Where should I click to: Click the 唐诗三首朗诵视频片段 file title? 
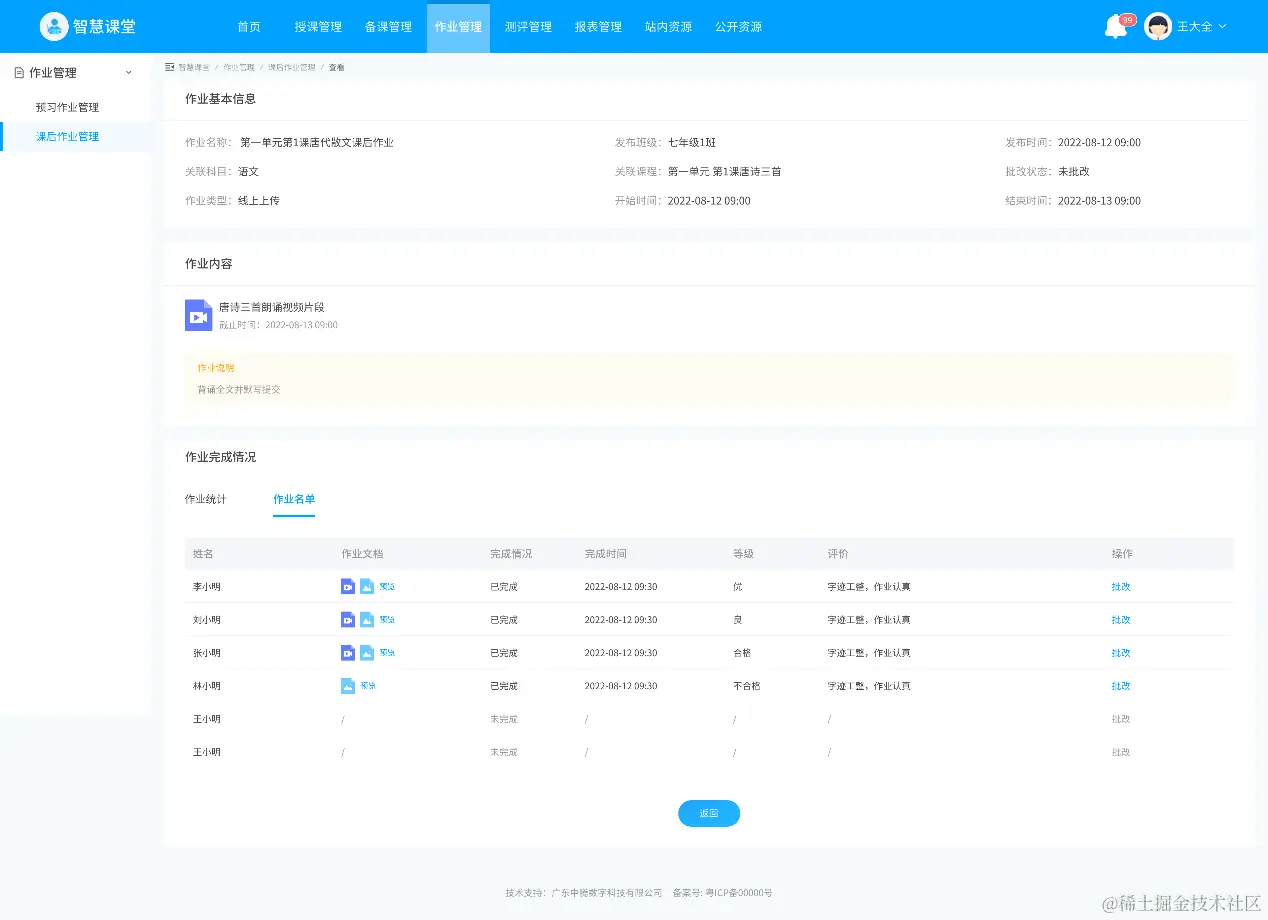(272, 307)
